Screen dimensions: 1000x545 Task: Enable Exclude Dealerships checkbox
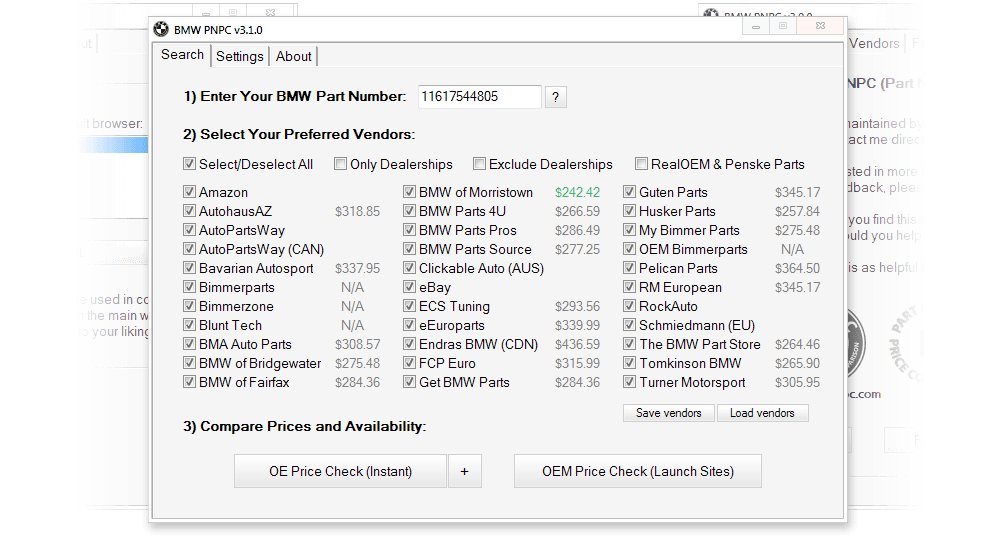[x=479, y=164]
